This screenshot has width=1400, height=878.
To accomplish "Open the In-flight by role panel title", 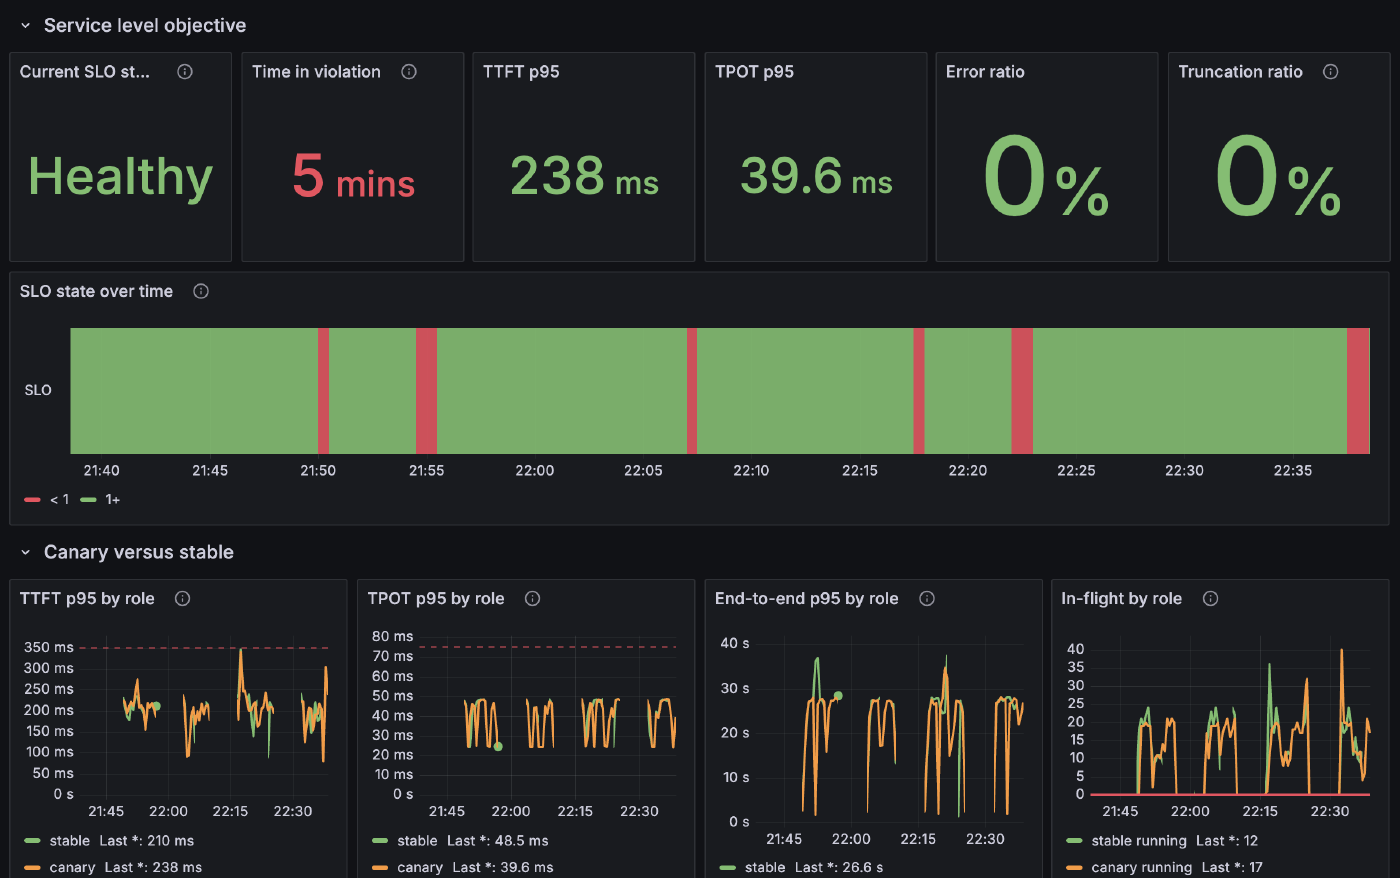I will click(x=1121, y=599).
